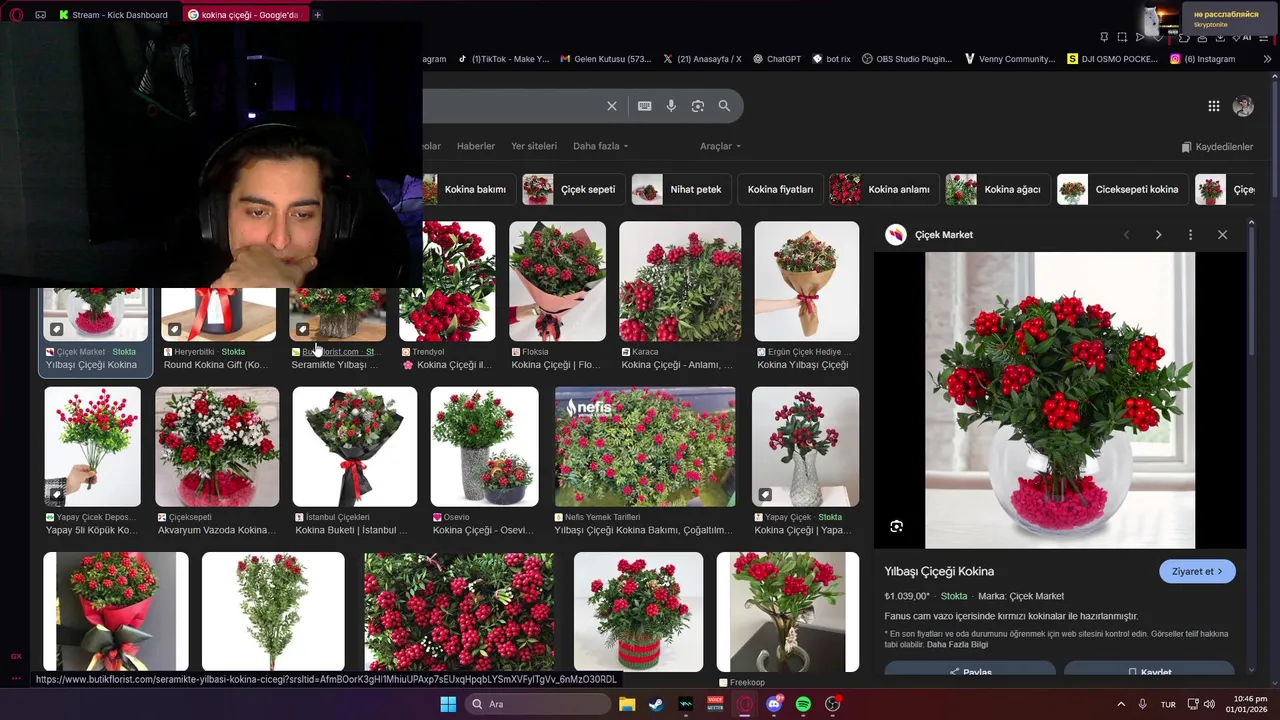Open the large preview image of kokina
Screen dimensions: 1280x720
click(x=1060, y=400)
